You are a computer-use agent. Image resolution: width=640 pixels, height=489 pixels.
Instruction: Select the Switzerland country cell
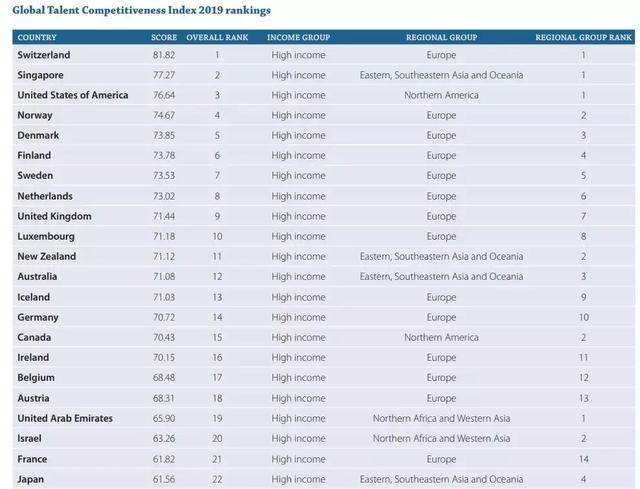tap(44, 55)
